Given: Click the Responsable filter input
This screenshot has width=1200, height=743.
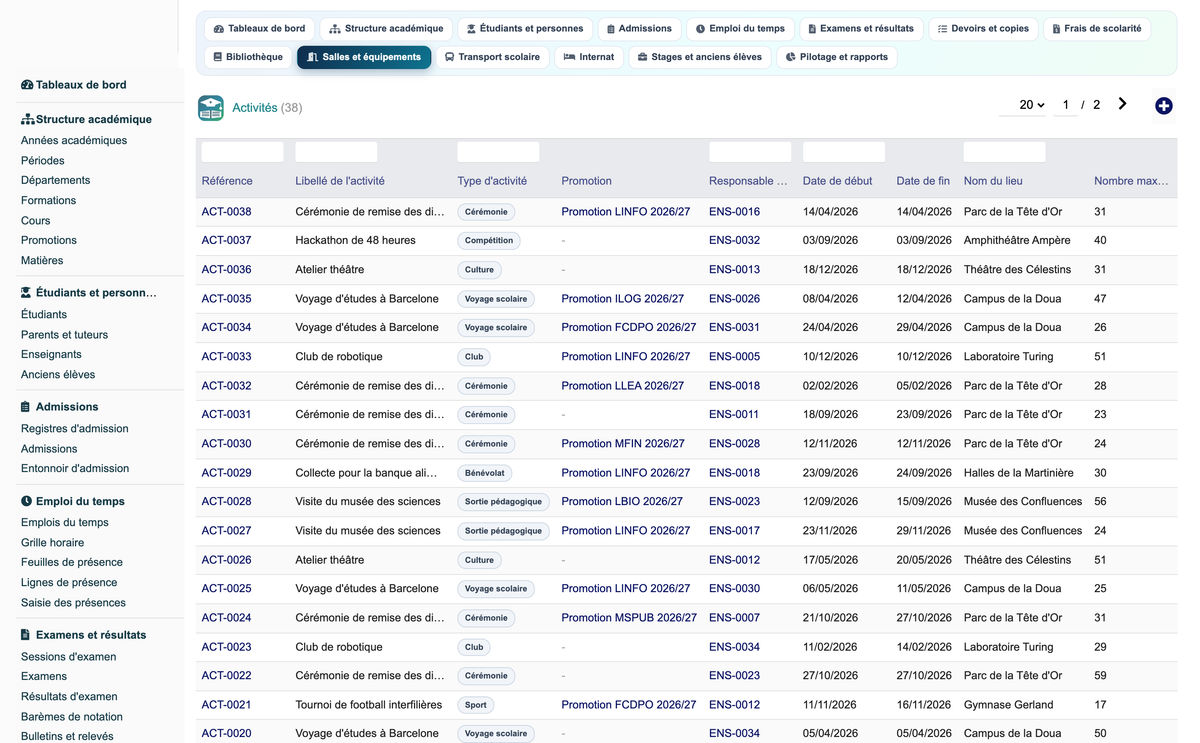Looking at the screenshot, I should pos(750,152).
